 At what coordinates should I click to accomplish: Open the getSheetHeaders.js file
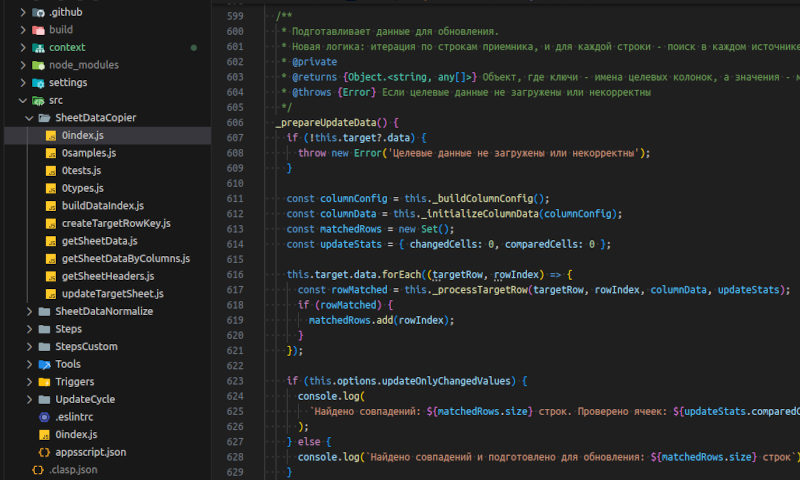pos(108,276)
